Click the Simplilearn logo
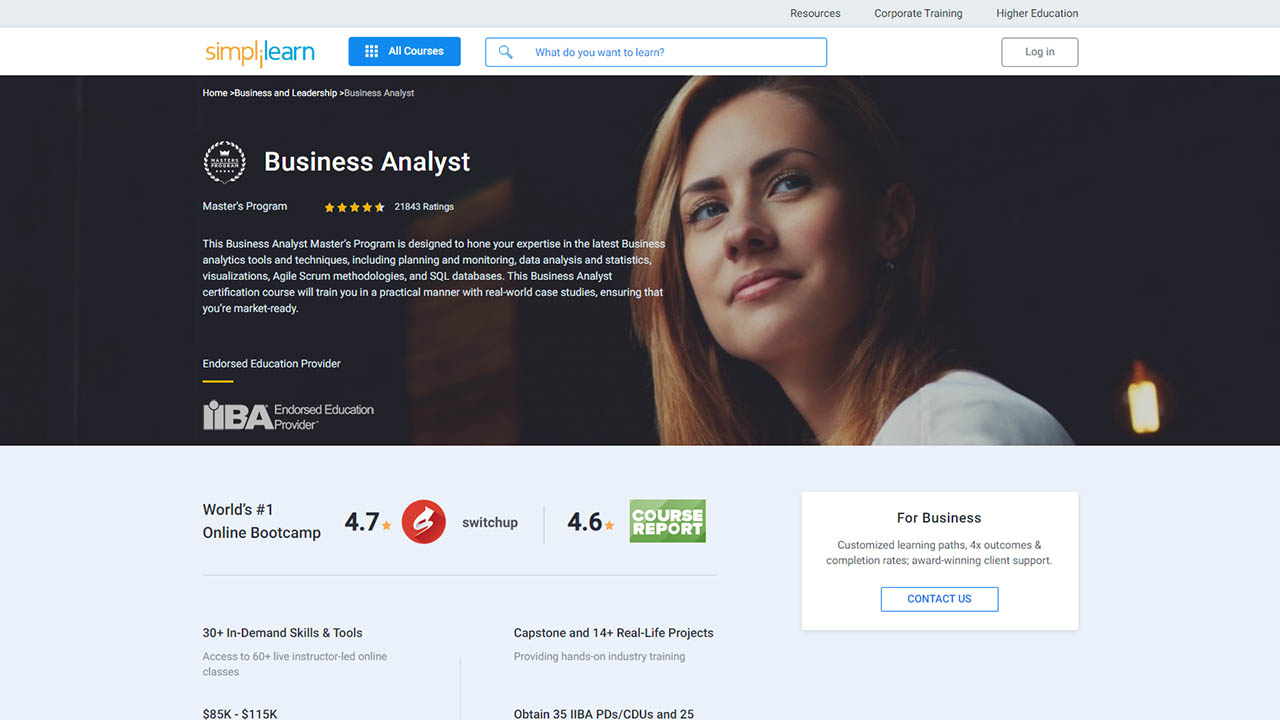The height and width of the screenshot is (720, 1280). click(259, 51)
